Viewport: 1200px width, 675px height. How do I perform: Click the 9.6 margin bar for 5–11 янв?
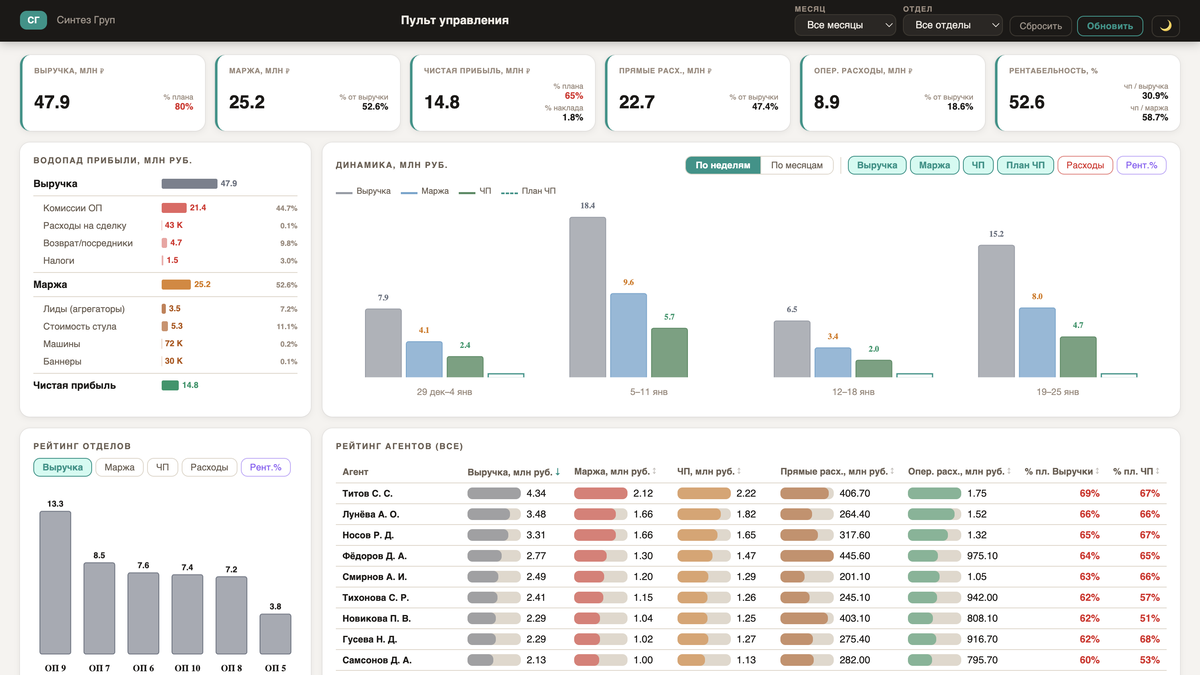tap(628, 335)
